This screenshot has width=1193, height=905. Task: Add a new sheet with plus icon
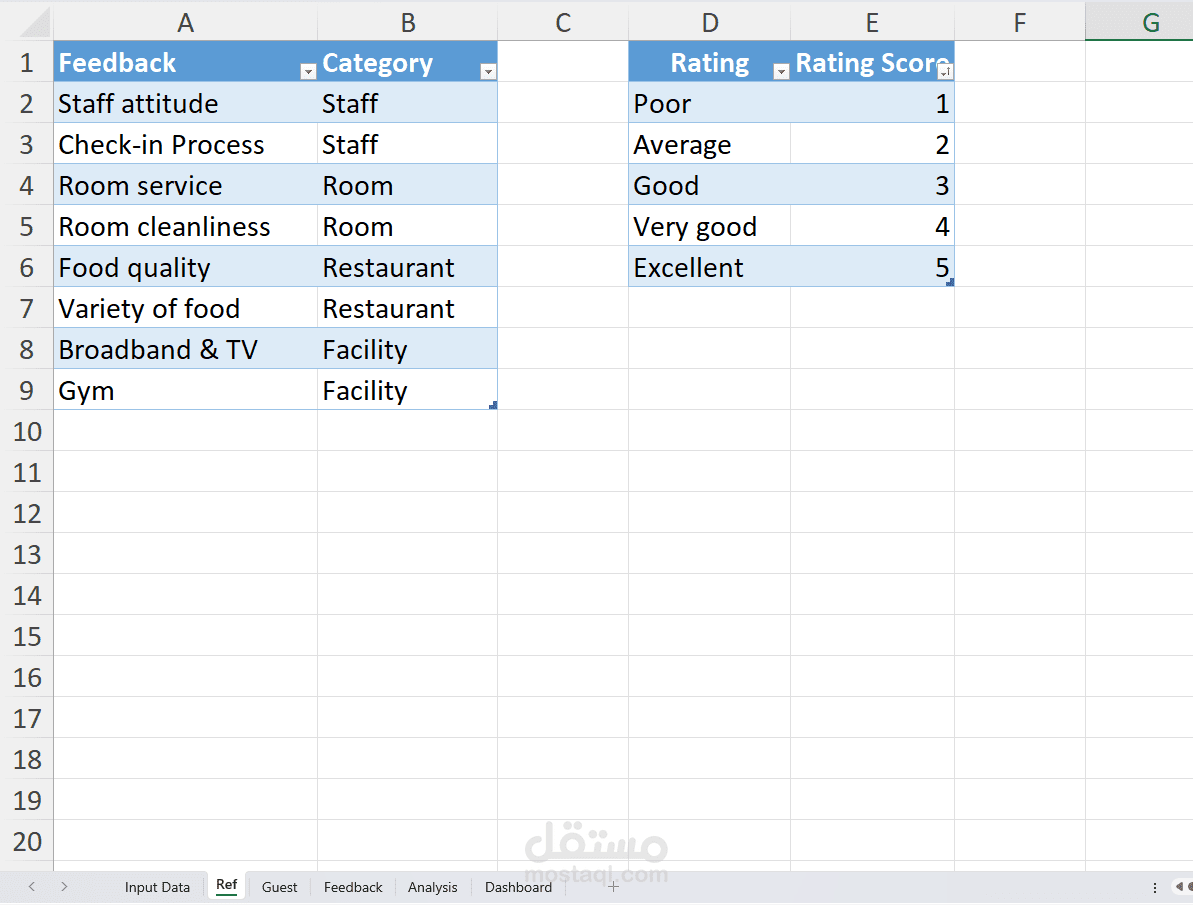pos(613,887)
